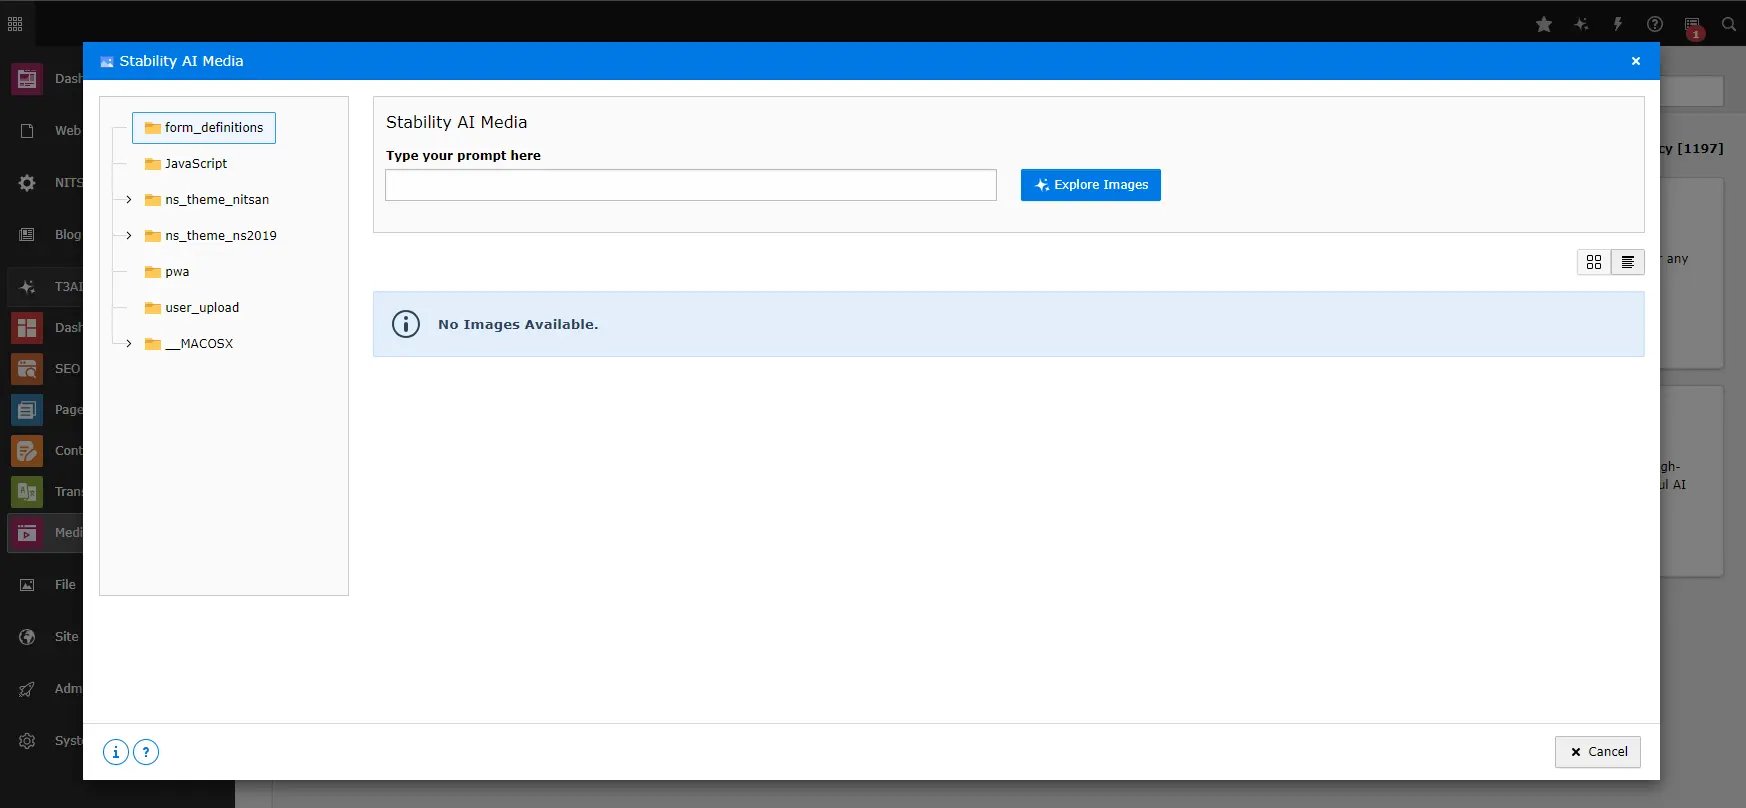The height and width of the screenshot is (808, 1746).
Task: Open the help question mark in top bar
Action: click(1655, 24)
